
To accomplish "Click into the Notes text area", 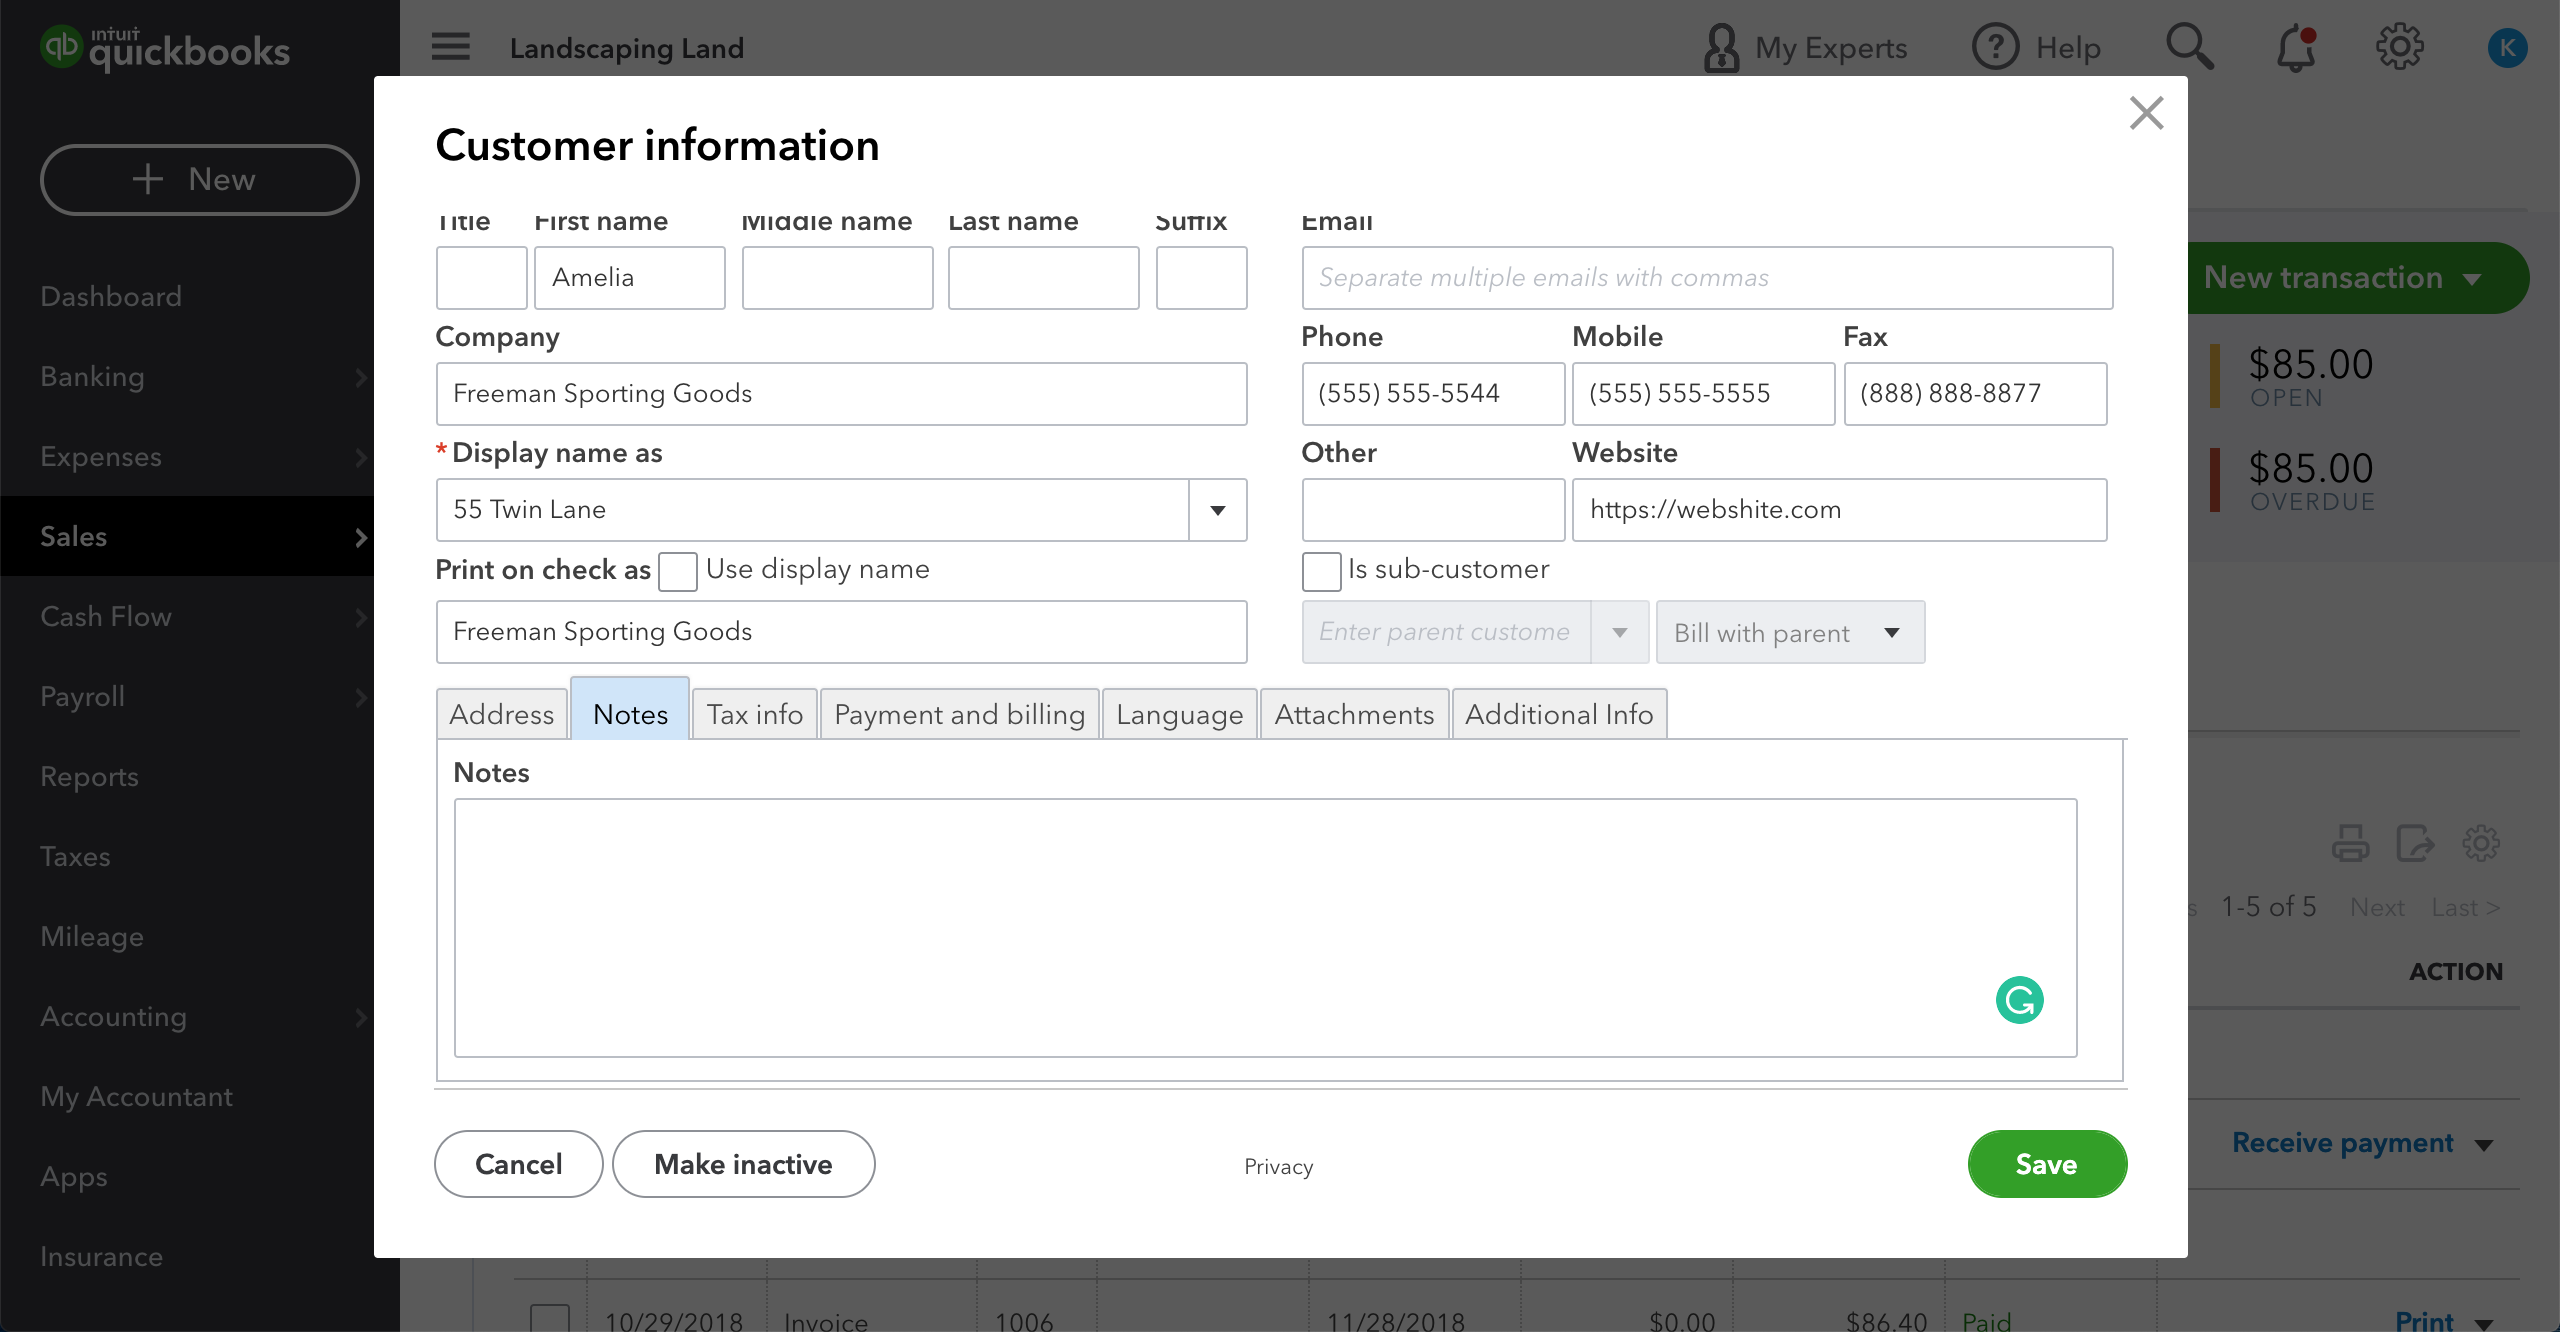I will tap(1265, 927).
